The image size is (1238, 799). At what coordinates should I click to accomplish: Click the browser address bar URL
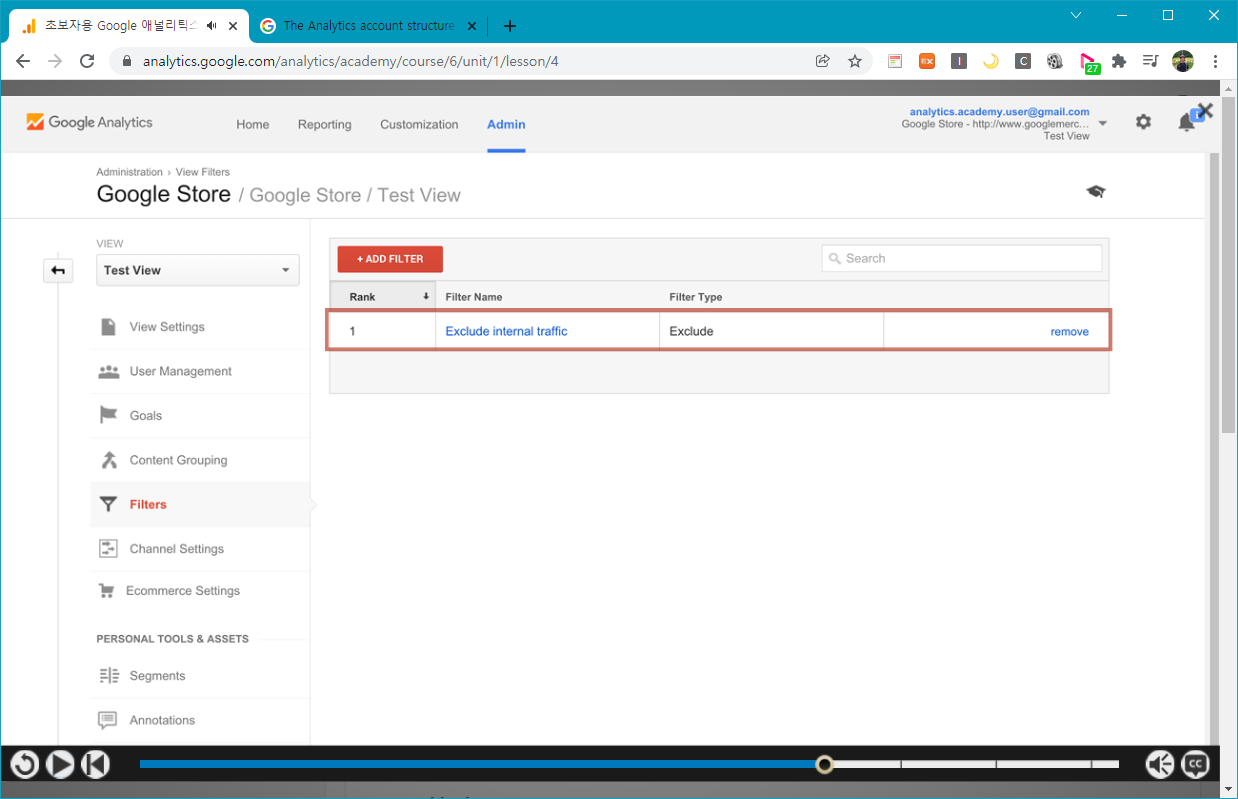(x=350, y=61)
